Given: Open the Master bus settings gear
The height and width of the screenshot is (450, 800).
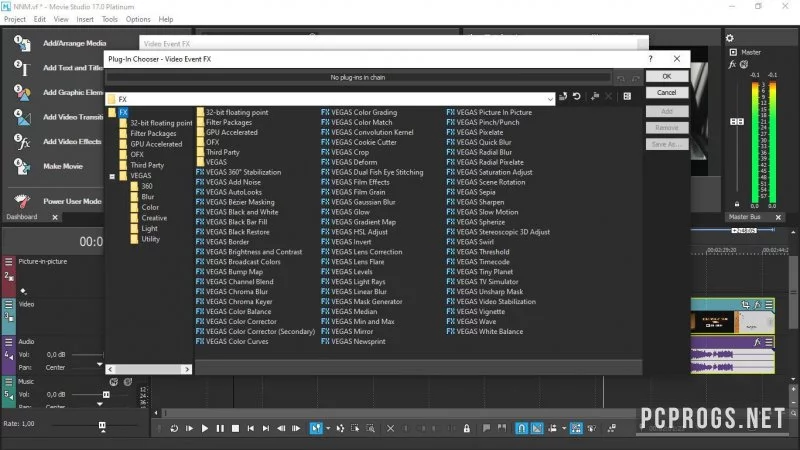Looking at the screenshot, I should pyautogui.click(x=730, y=38).
